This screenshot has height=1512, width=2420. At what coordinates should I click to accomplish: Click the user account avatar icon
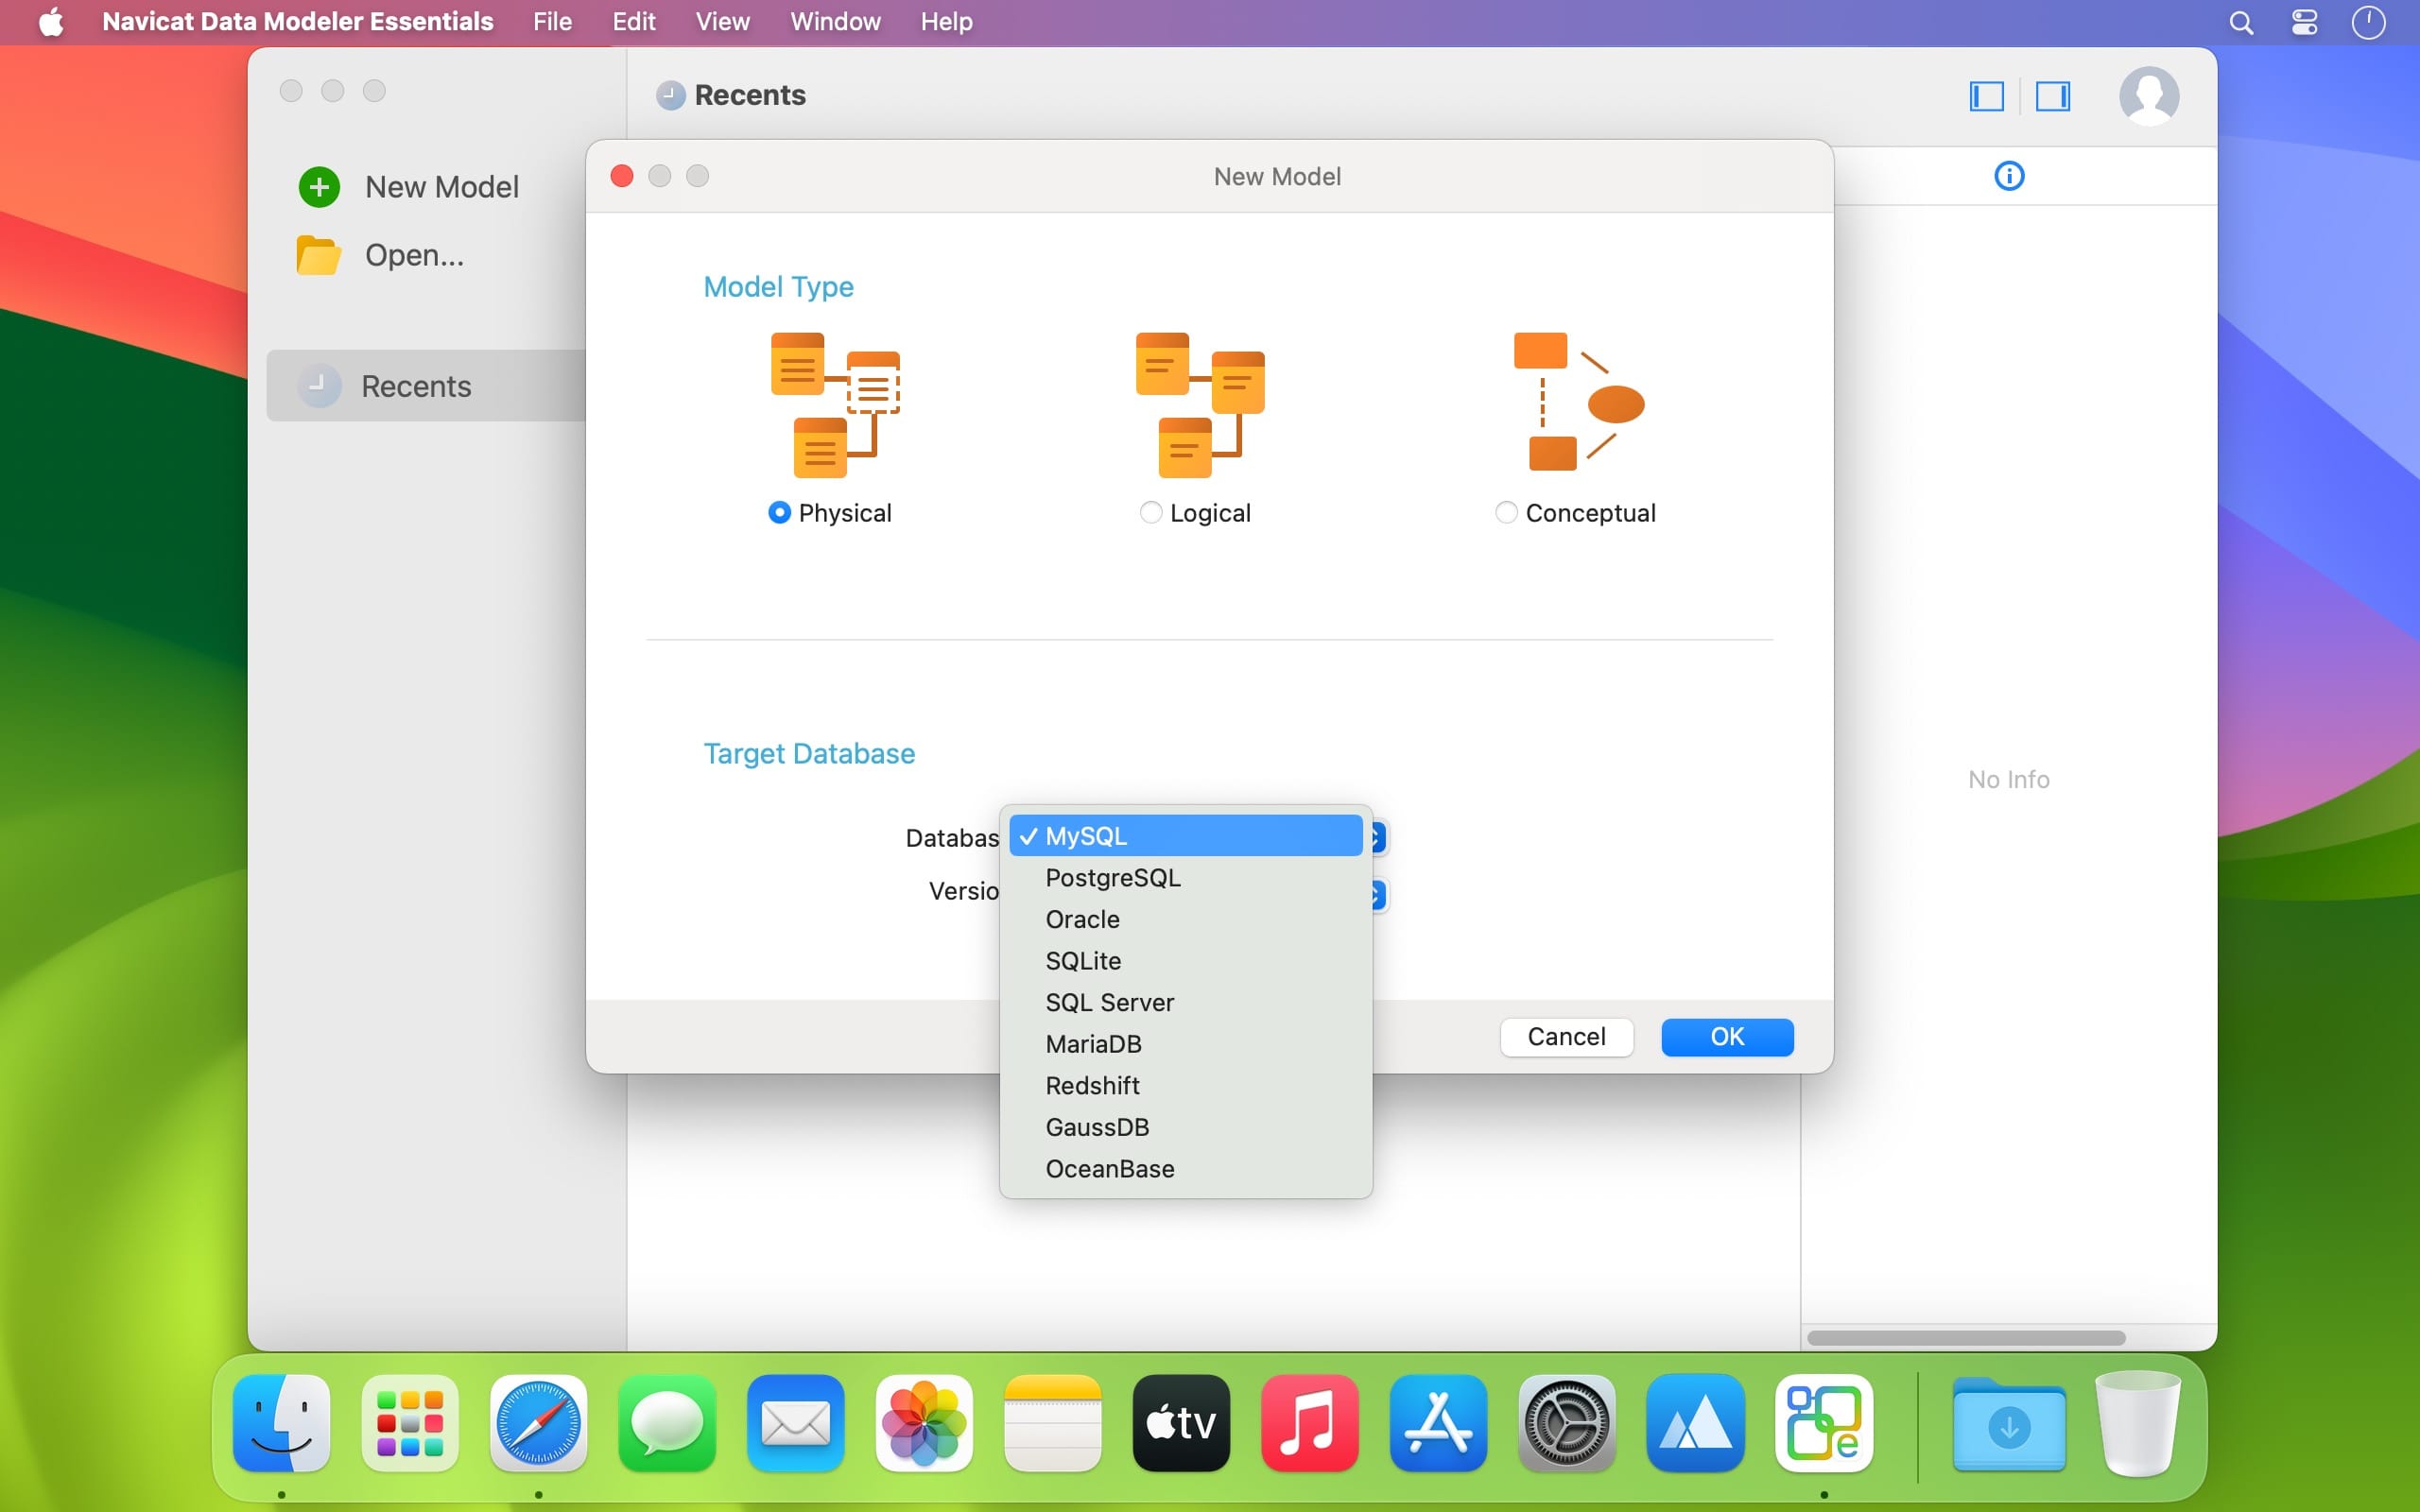[x=2148, y=96]
